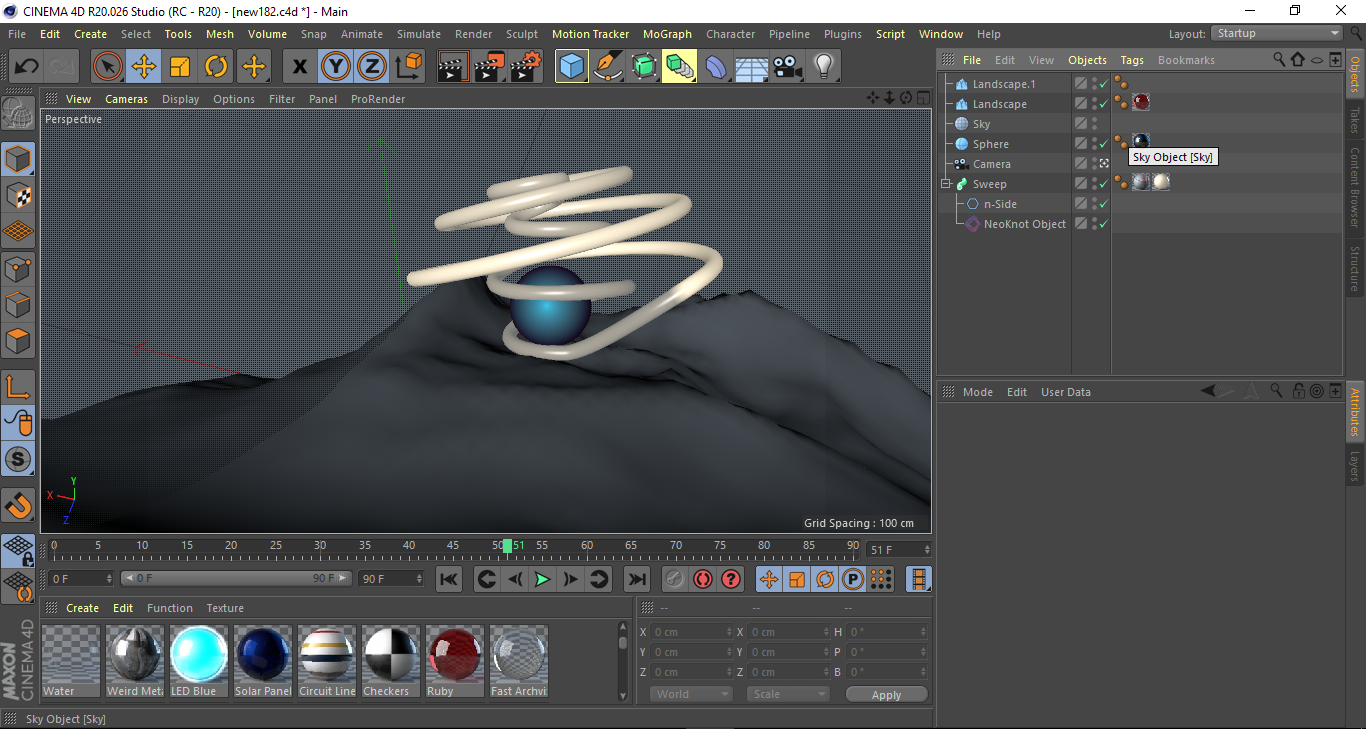Screen dimensions: 1366x729
Task: Toggle Sweep enable checkmark
Action: coord(1104,184)
